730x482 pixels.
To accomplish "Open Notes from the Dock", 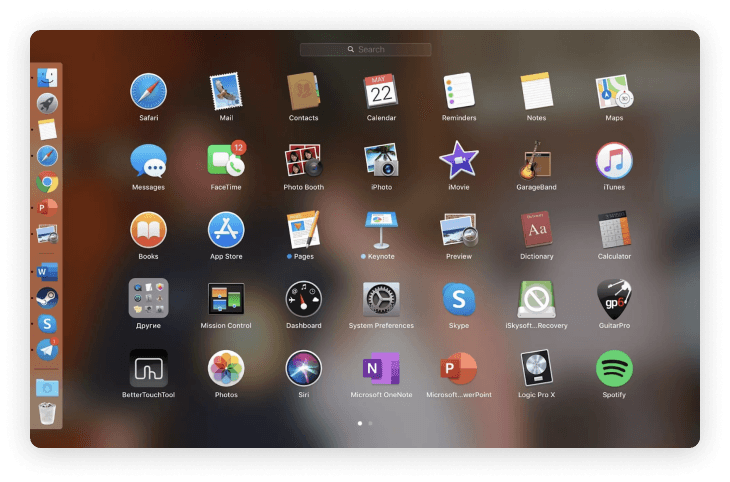I will (x=47, y=129).
